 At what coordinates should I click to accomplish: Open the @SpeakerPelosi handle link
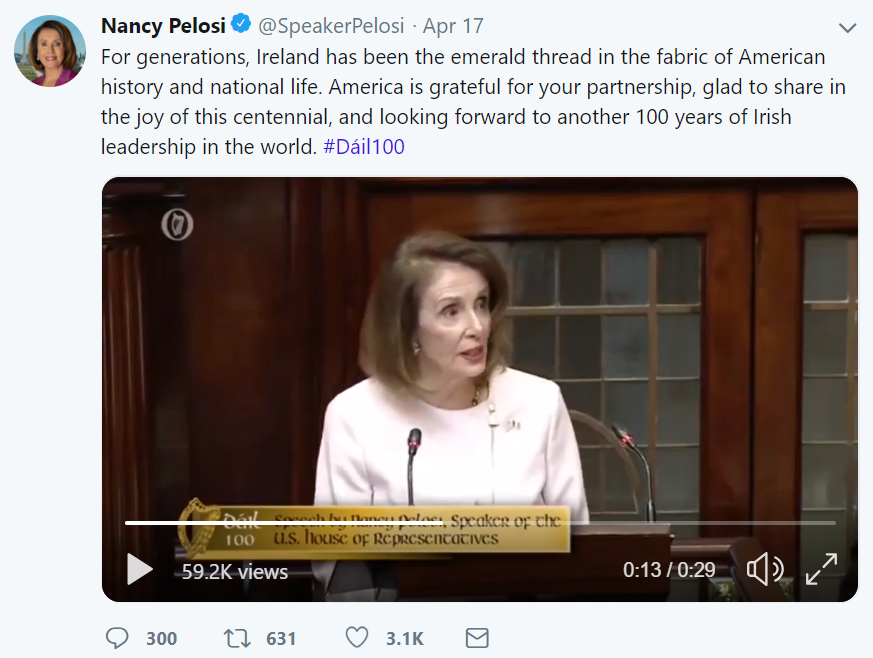coord(331,26)
